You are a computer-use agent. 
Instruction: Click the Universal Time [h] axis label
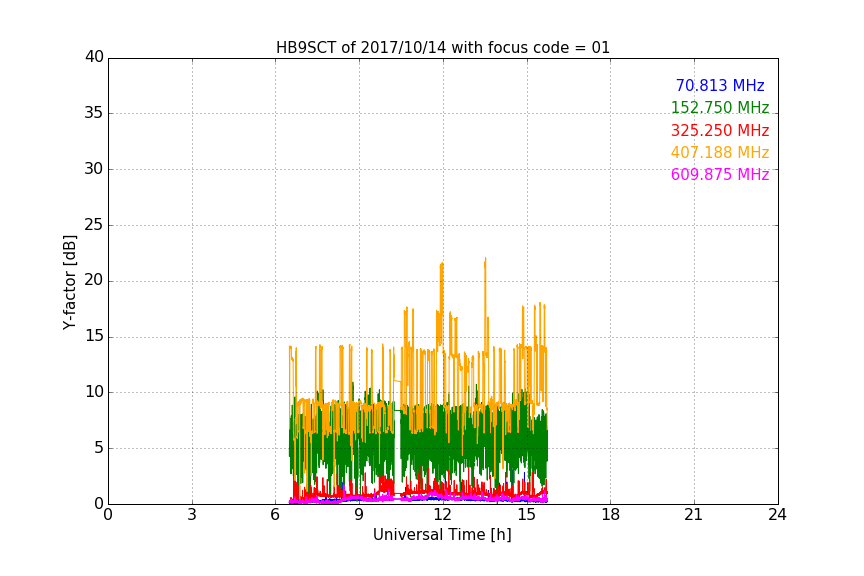click(442, 535)
